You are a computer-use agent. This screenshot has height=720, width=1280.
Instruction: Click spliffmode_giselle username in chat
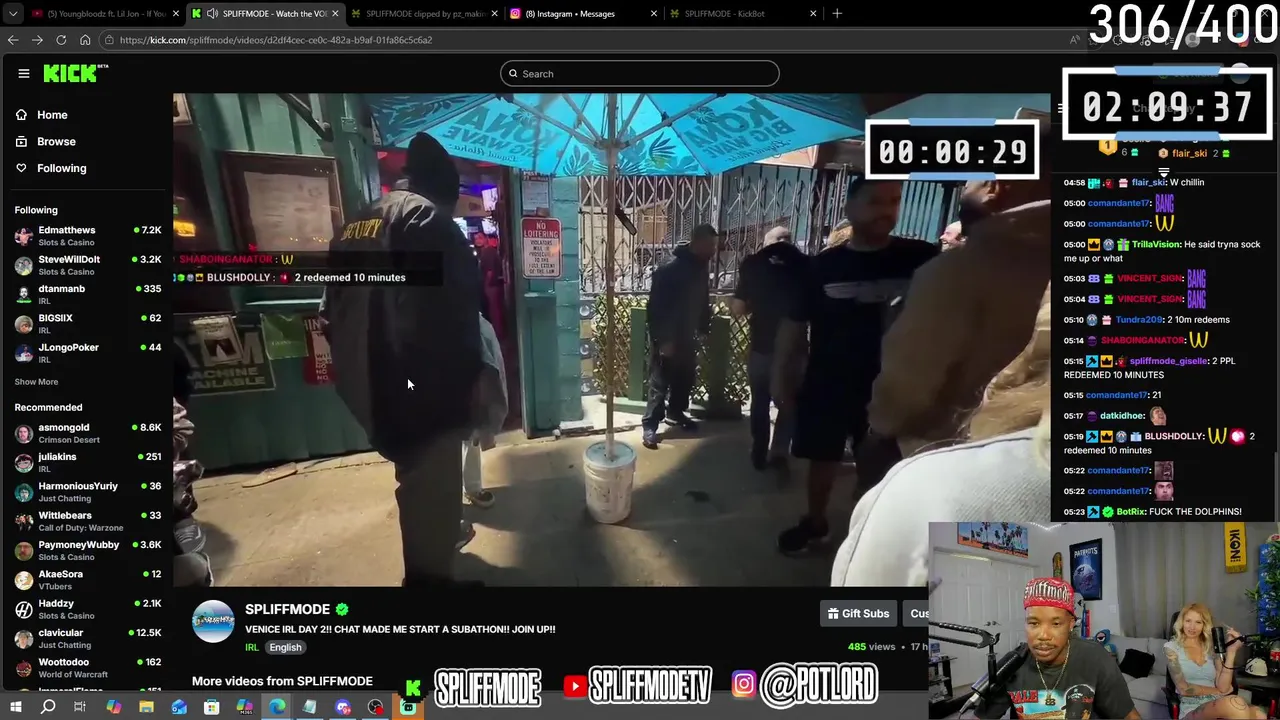[1168, 361]
